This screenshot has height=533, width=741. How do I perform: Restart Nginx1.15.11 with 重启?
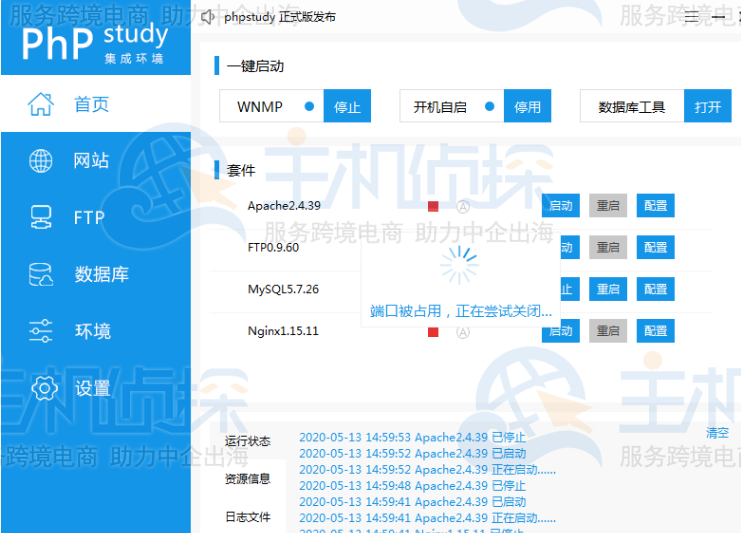tap(608, 330)
